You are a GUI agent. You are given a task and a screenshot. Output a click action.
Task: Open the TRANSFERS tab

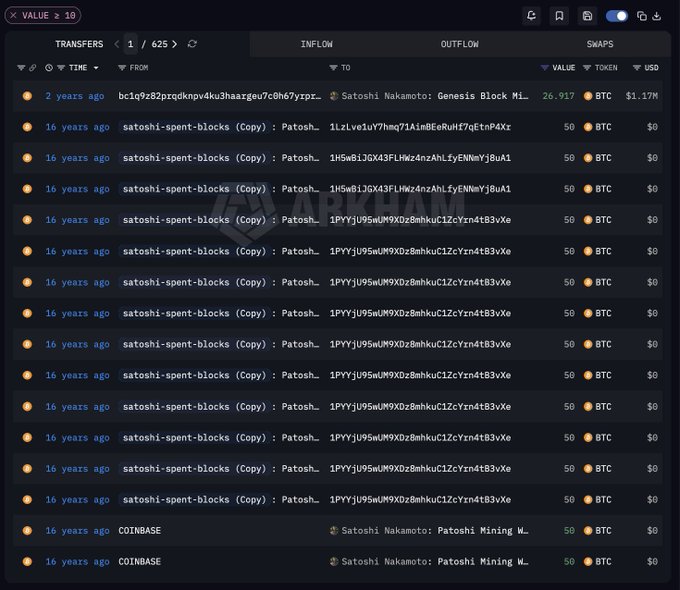[x=79, y=44]
